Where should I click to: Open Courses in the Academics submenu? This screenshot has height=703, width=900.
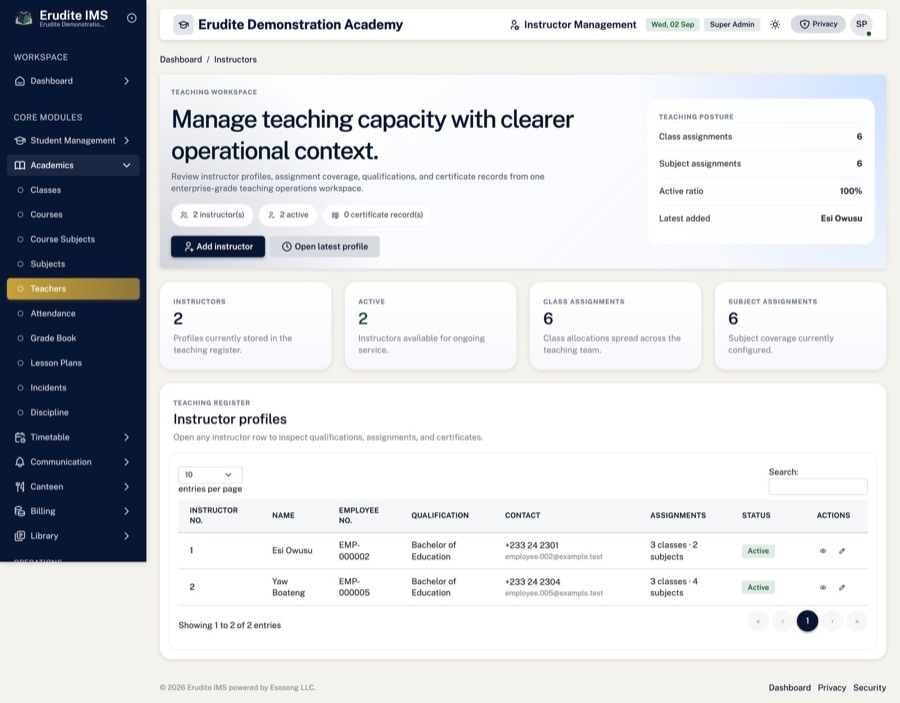[73, 215]
